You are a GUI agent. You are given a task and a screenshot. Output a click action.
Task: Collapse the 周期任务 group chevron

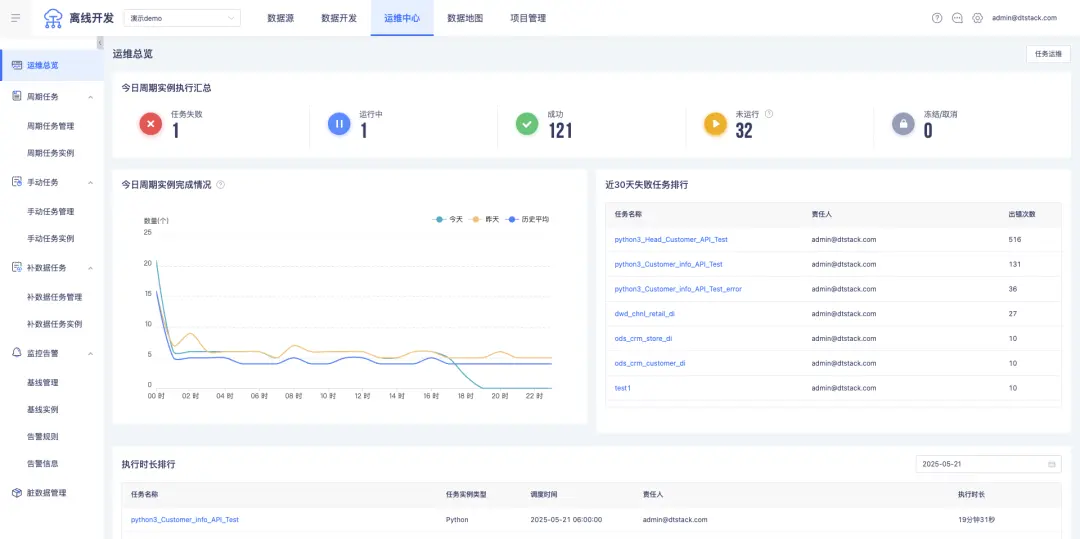[90, 97]
